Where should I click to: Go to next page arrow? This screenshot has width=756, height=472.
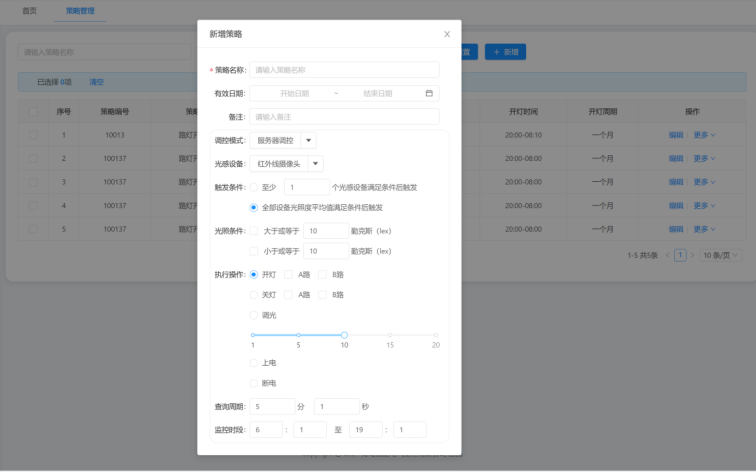point(692,255)
